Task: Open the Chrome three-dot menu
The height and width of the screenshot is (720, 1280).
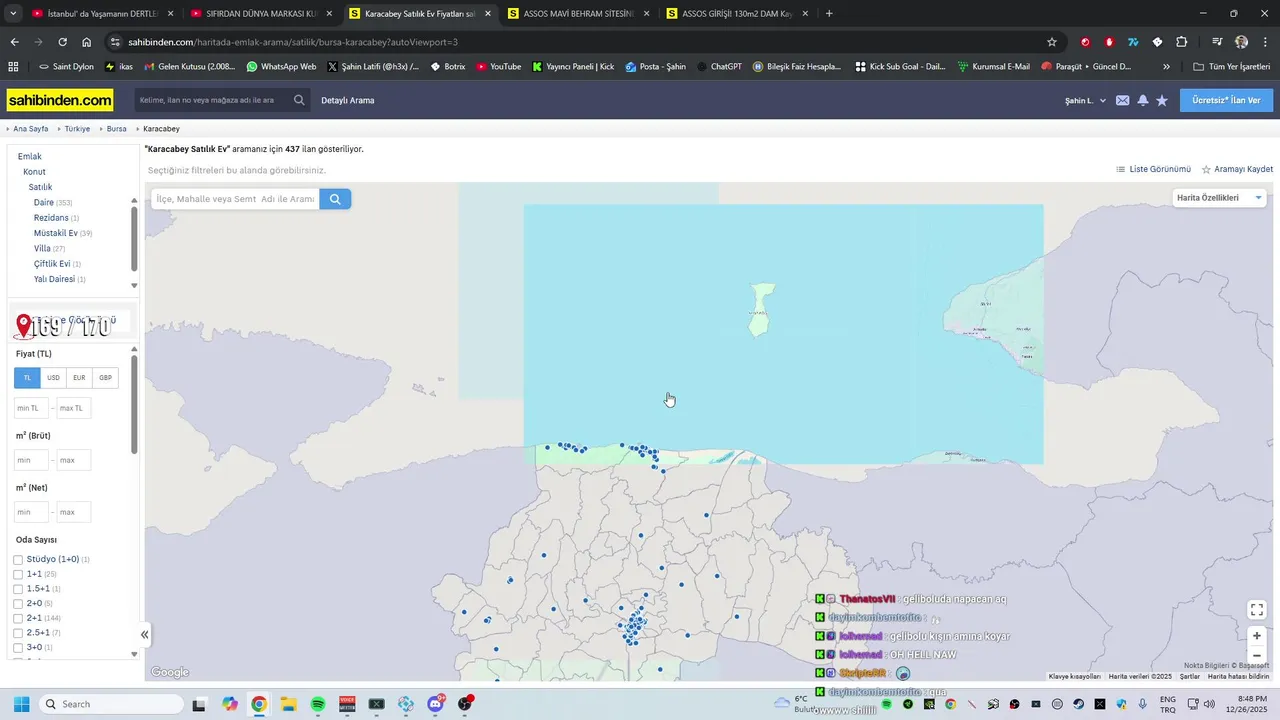Action: [x=1265, y=42]
